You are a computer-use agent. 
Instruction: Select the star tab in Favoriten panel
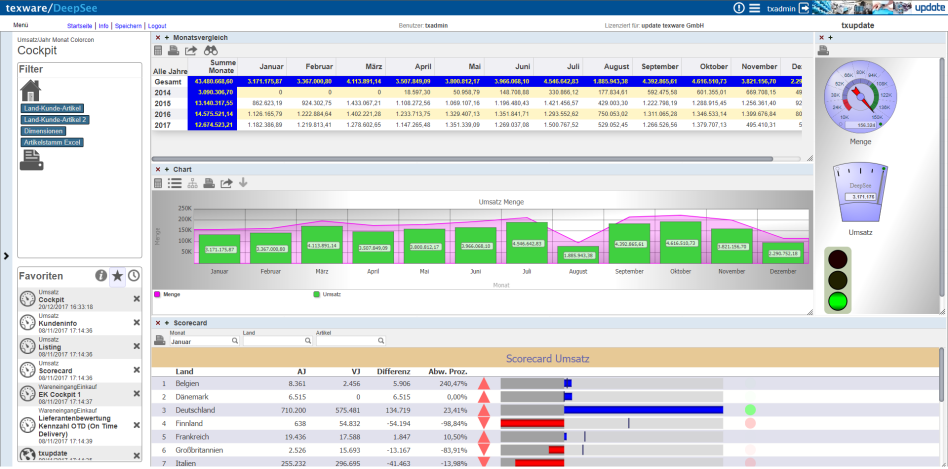pyautogui.click(x=118, y=275)
